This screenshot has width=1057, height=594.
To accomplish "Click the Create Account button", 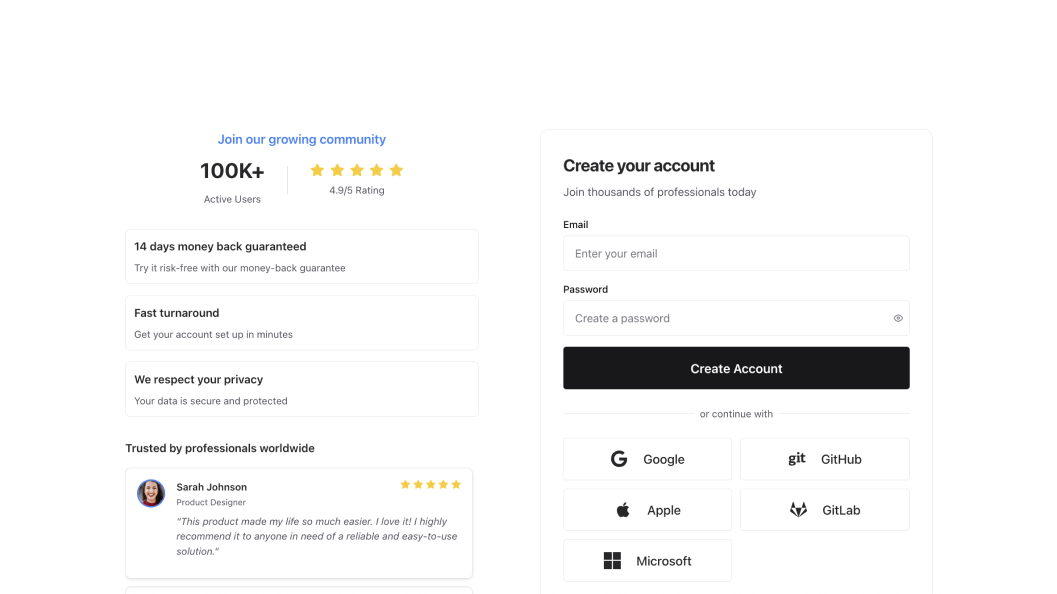I will click(736, 368).
